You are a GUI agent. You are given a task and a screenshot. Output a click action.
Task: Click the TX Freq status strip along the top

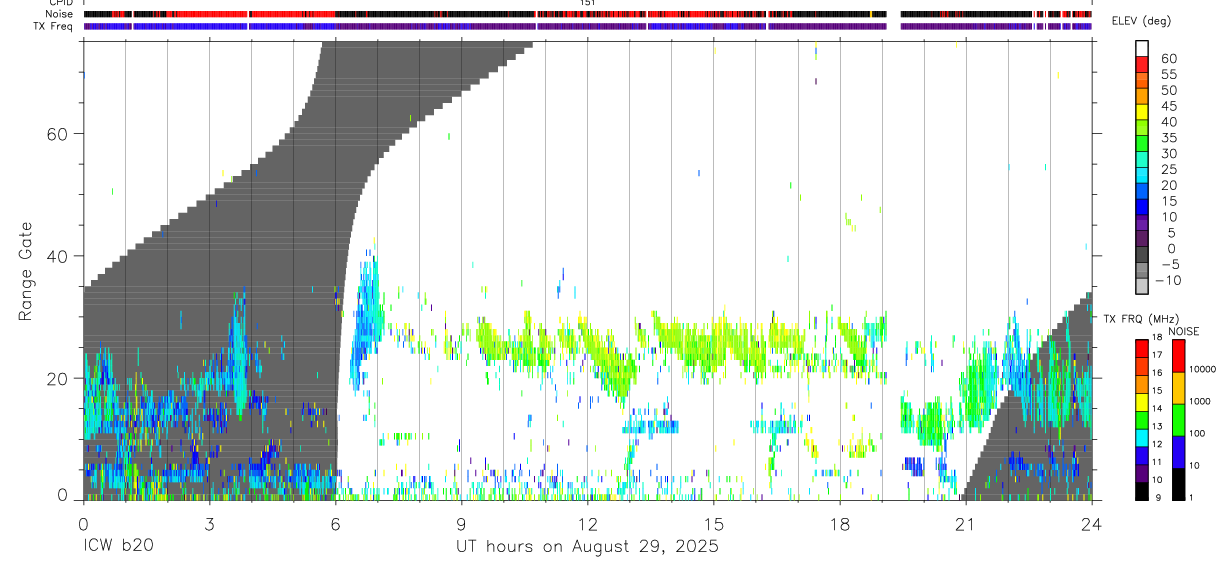pyautogui.click(x=587, y=26)
